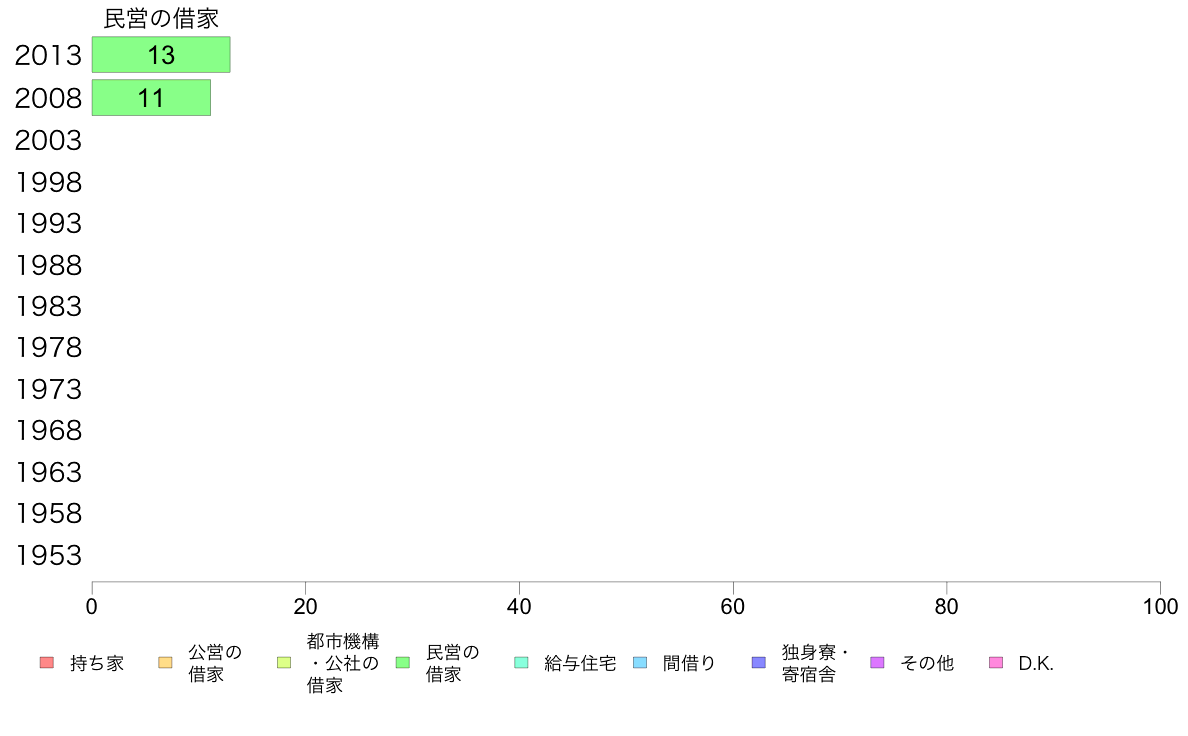
Task: Click the red 持ち家 legend swatch
Action: click(47, 662)
